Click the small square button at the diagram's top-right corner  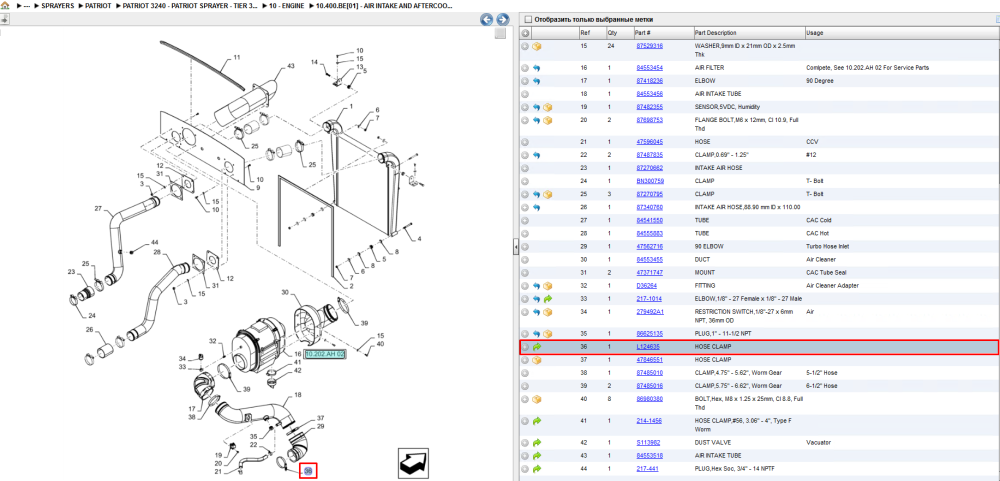click(x=501, y=34)
